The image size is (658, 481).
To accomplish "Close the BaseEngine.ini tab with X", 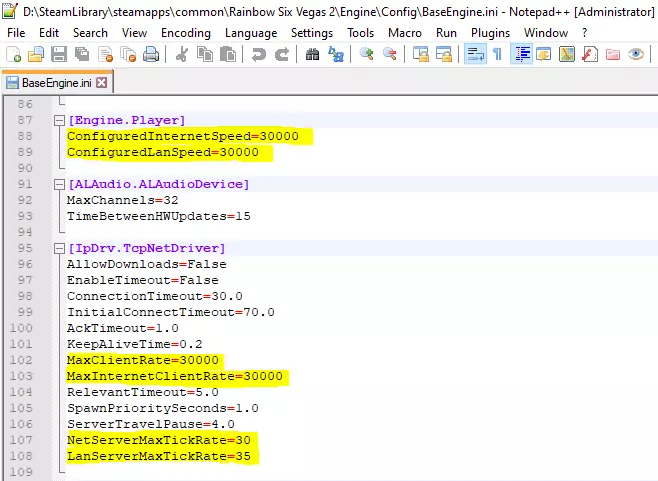I will pyautogui.click(x=102, y=83).
